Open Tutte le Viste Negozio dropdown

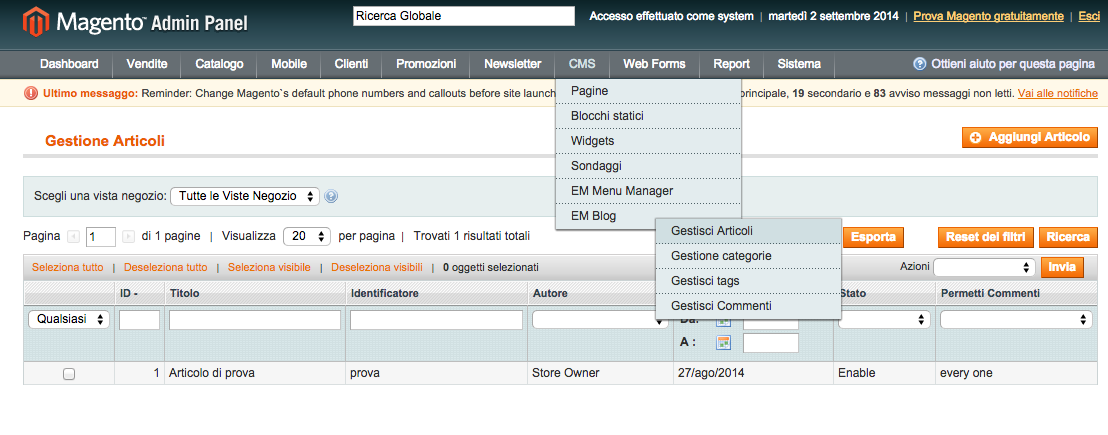click(x=245, y=196)
